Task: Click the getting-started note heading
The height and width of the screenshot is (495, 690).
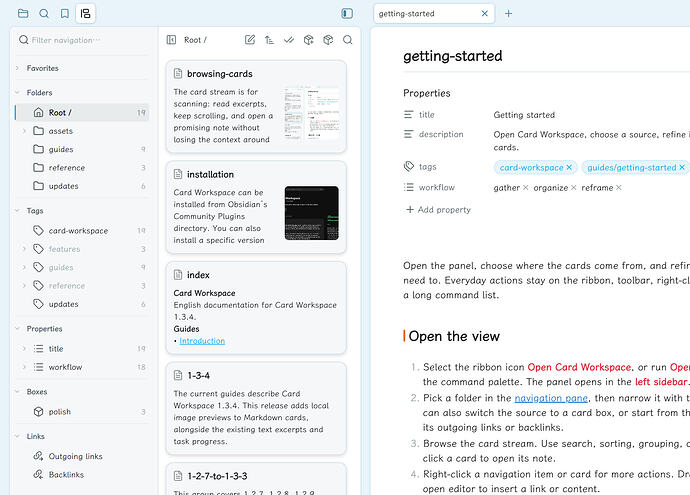Action: (453, 56)
